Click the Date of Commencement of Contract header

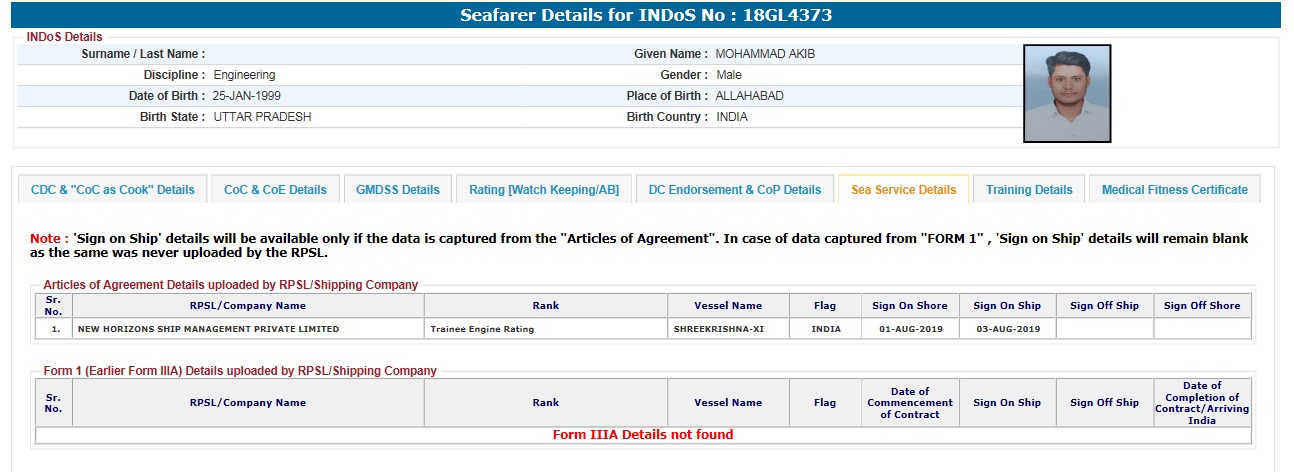910,403
